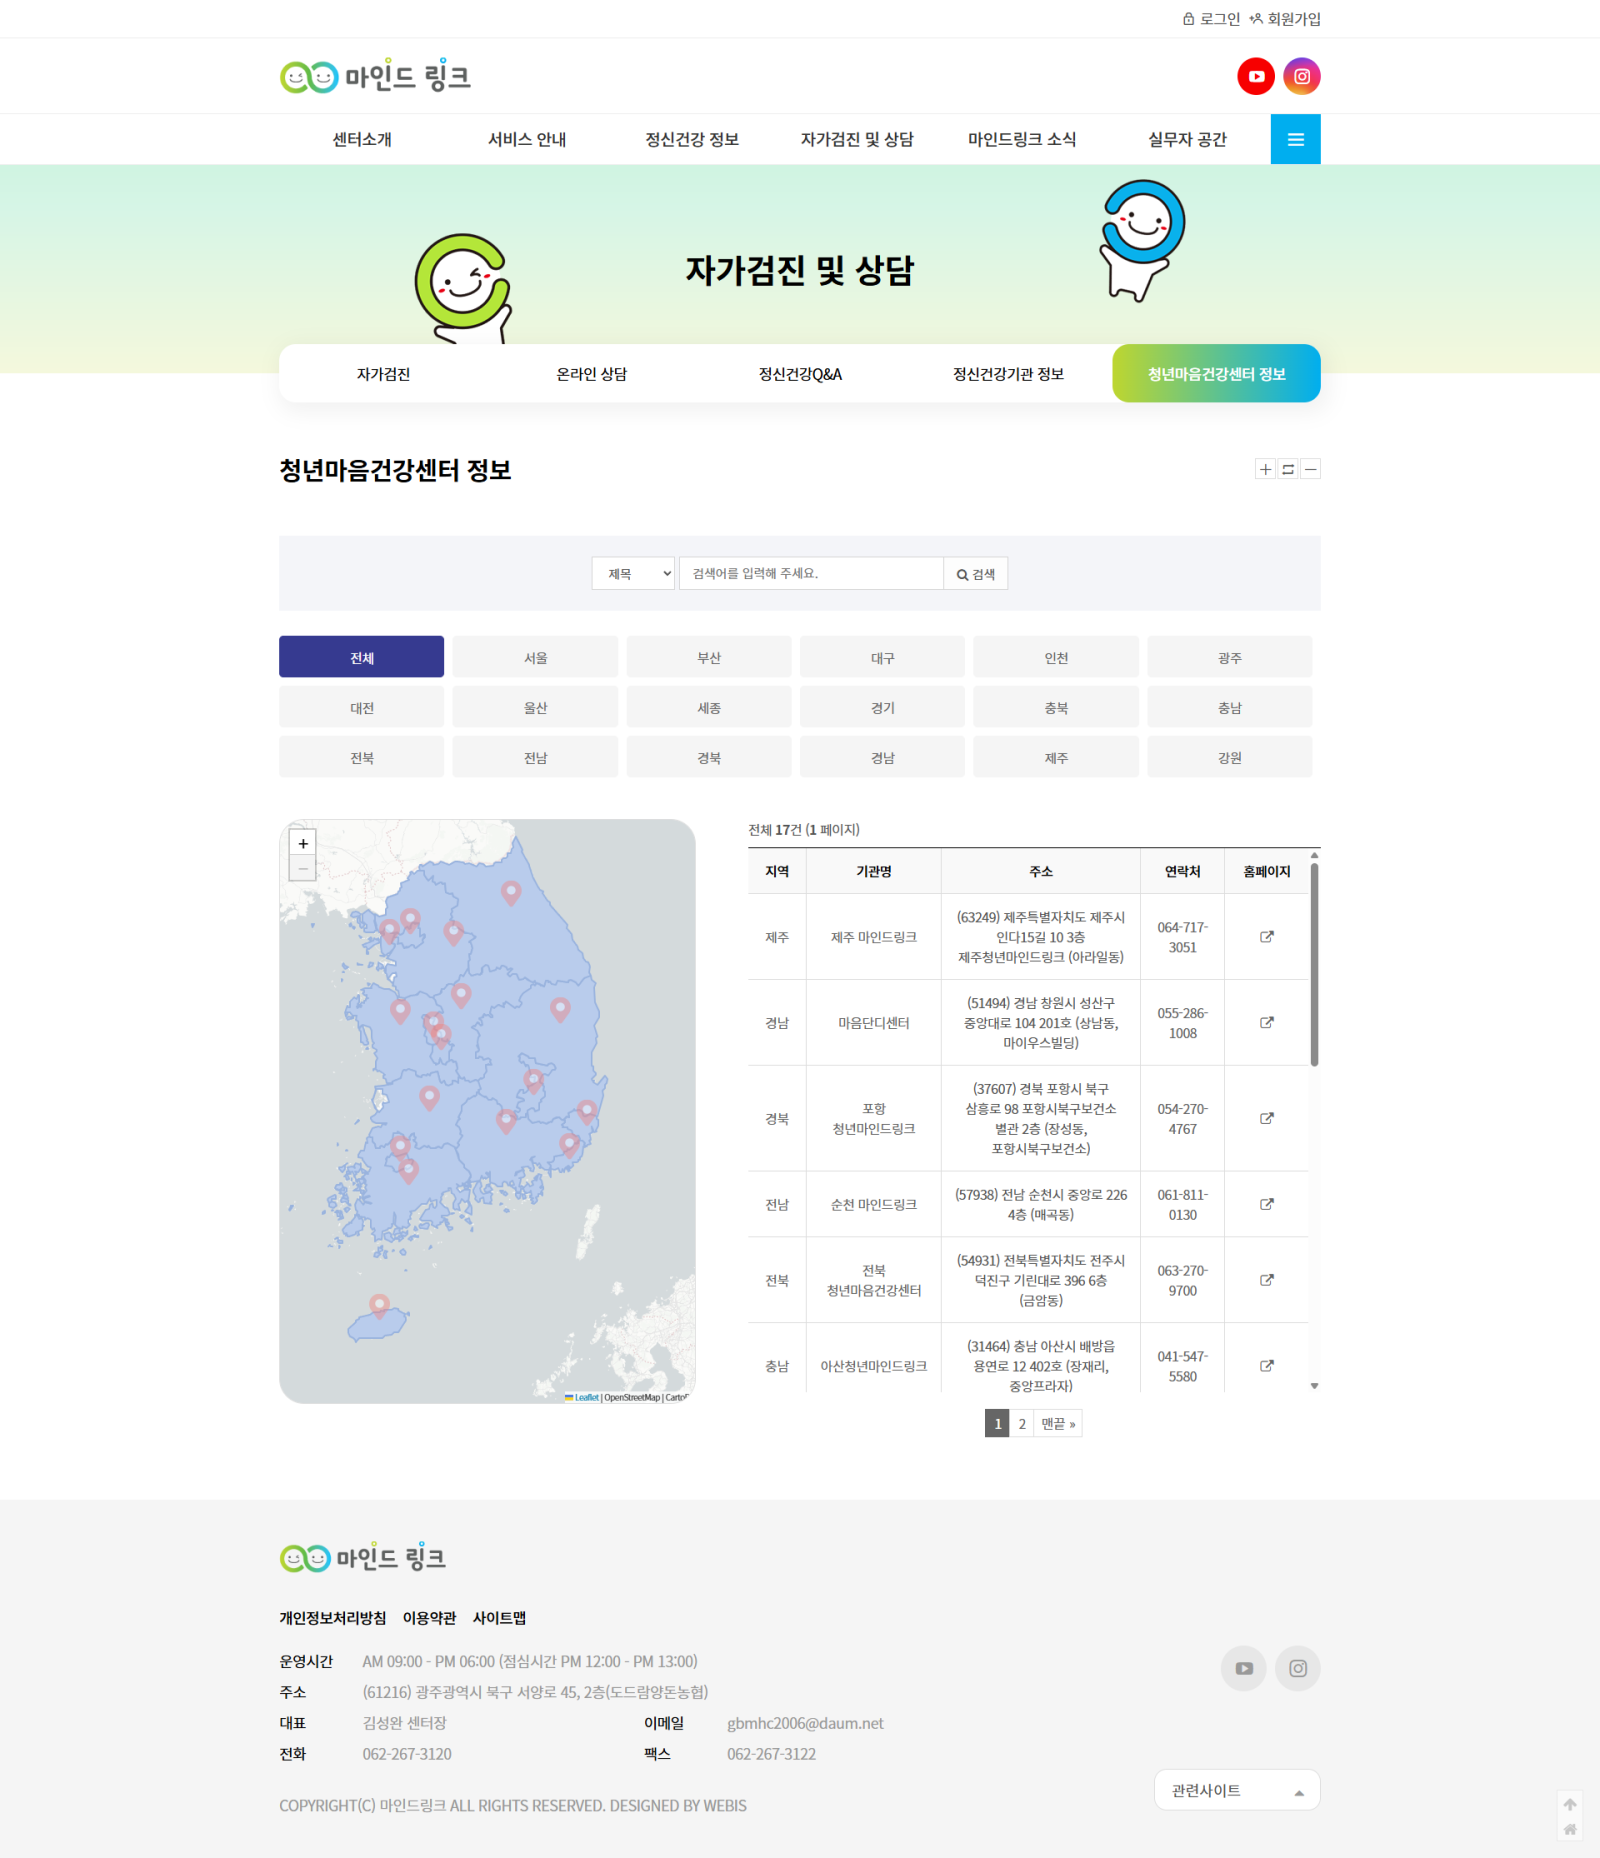Switch to the 온라인 상담 tab

coord(591,374)
